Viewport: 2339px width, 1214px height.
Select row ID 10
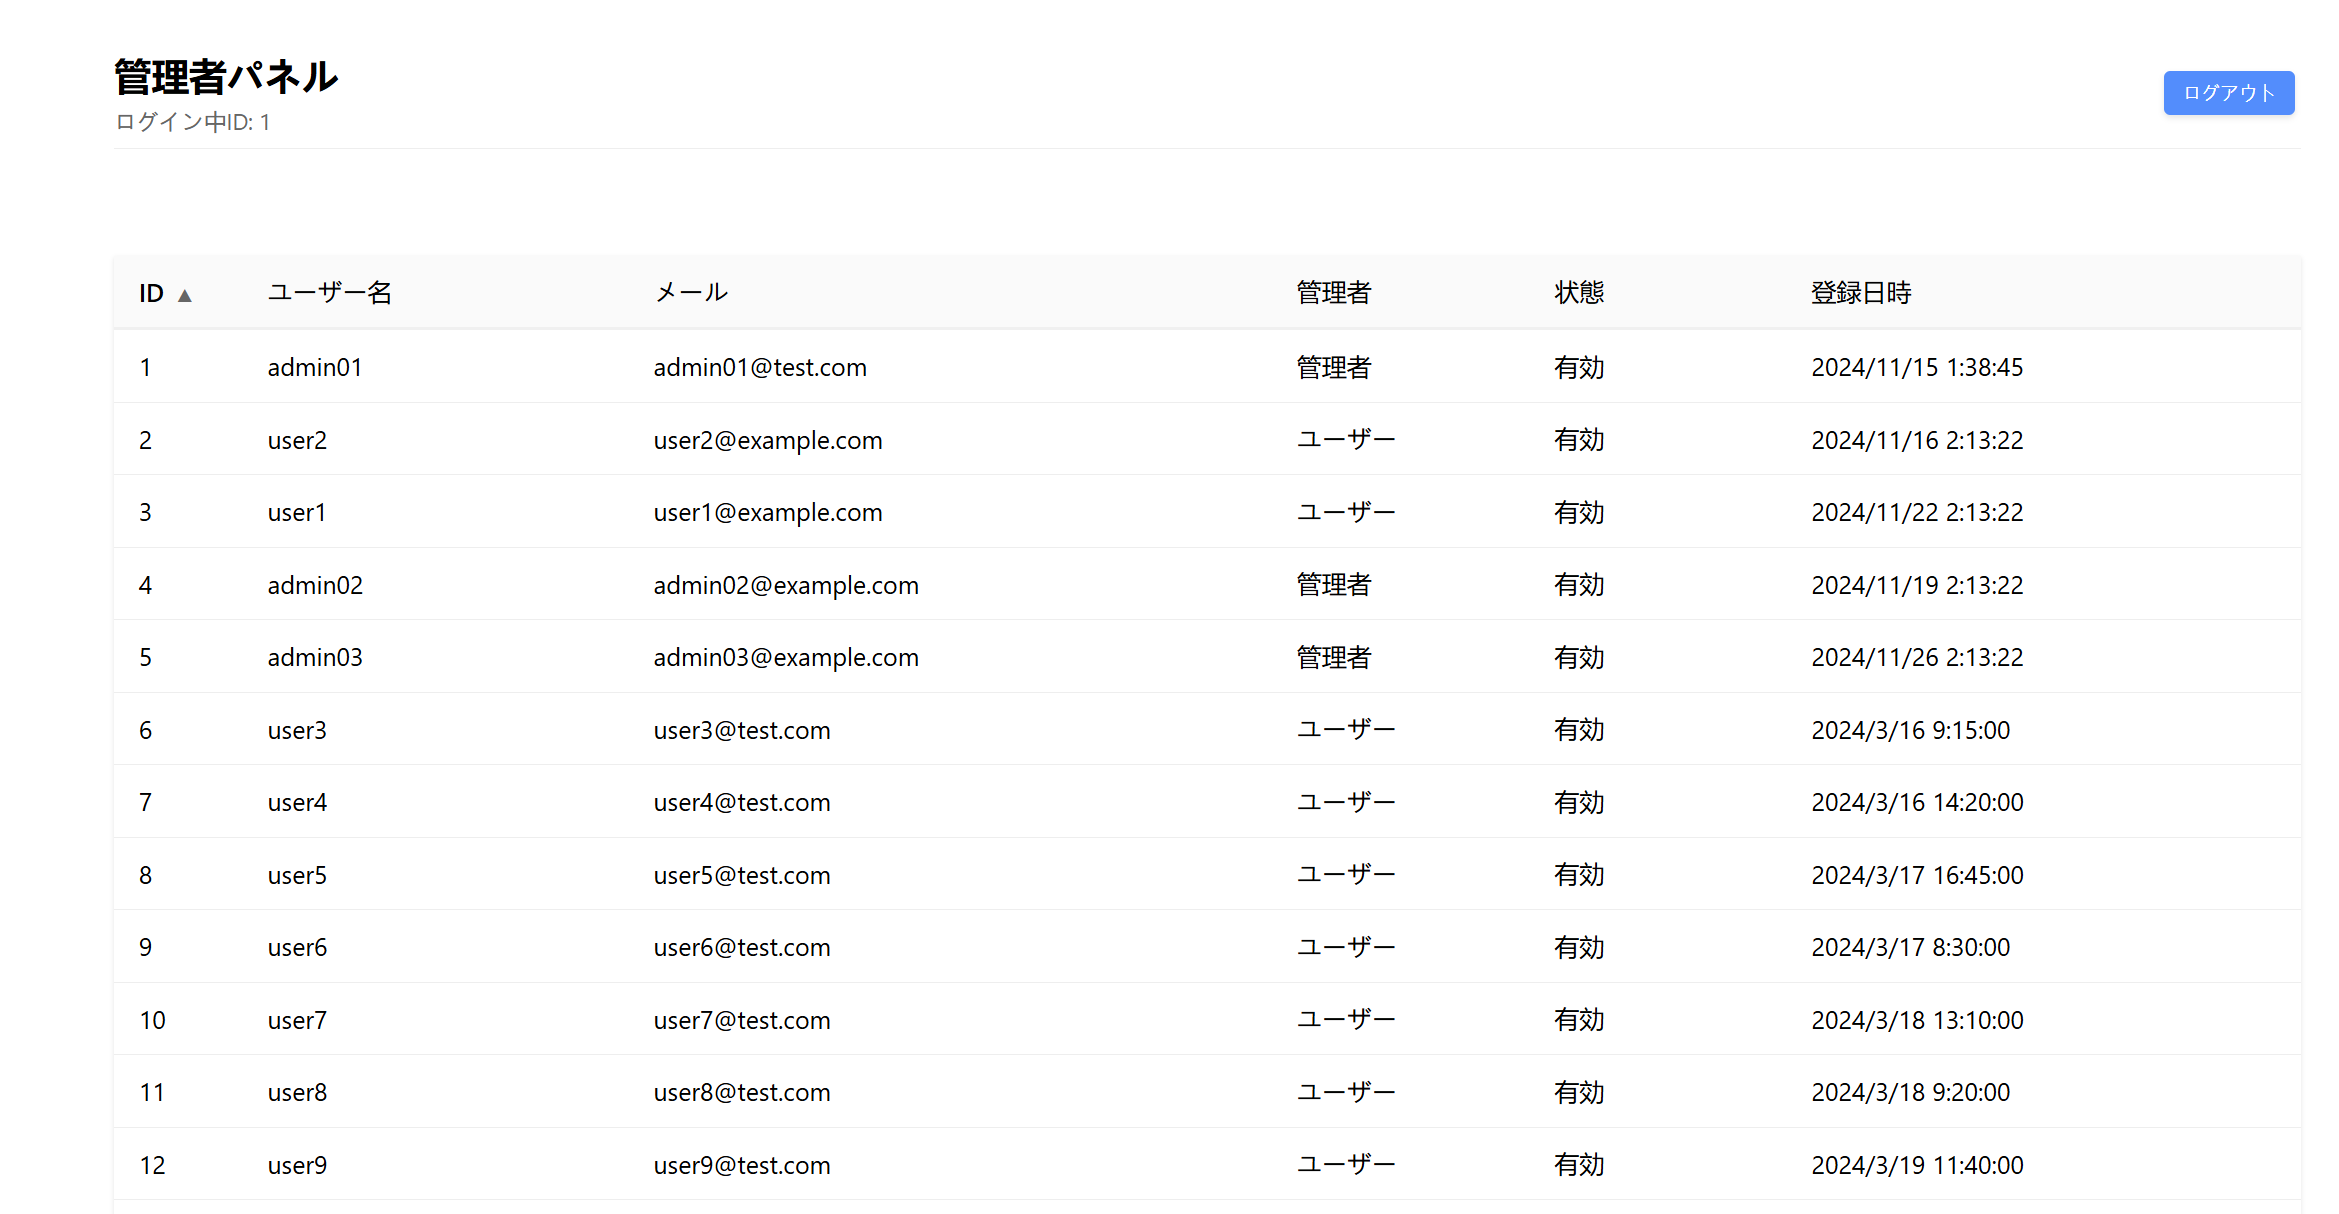pyautogui.click(x=152, y=1020)
